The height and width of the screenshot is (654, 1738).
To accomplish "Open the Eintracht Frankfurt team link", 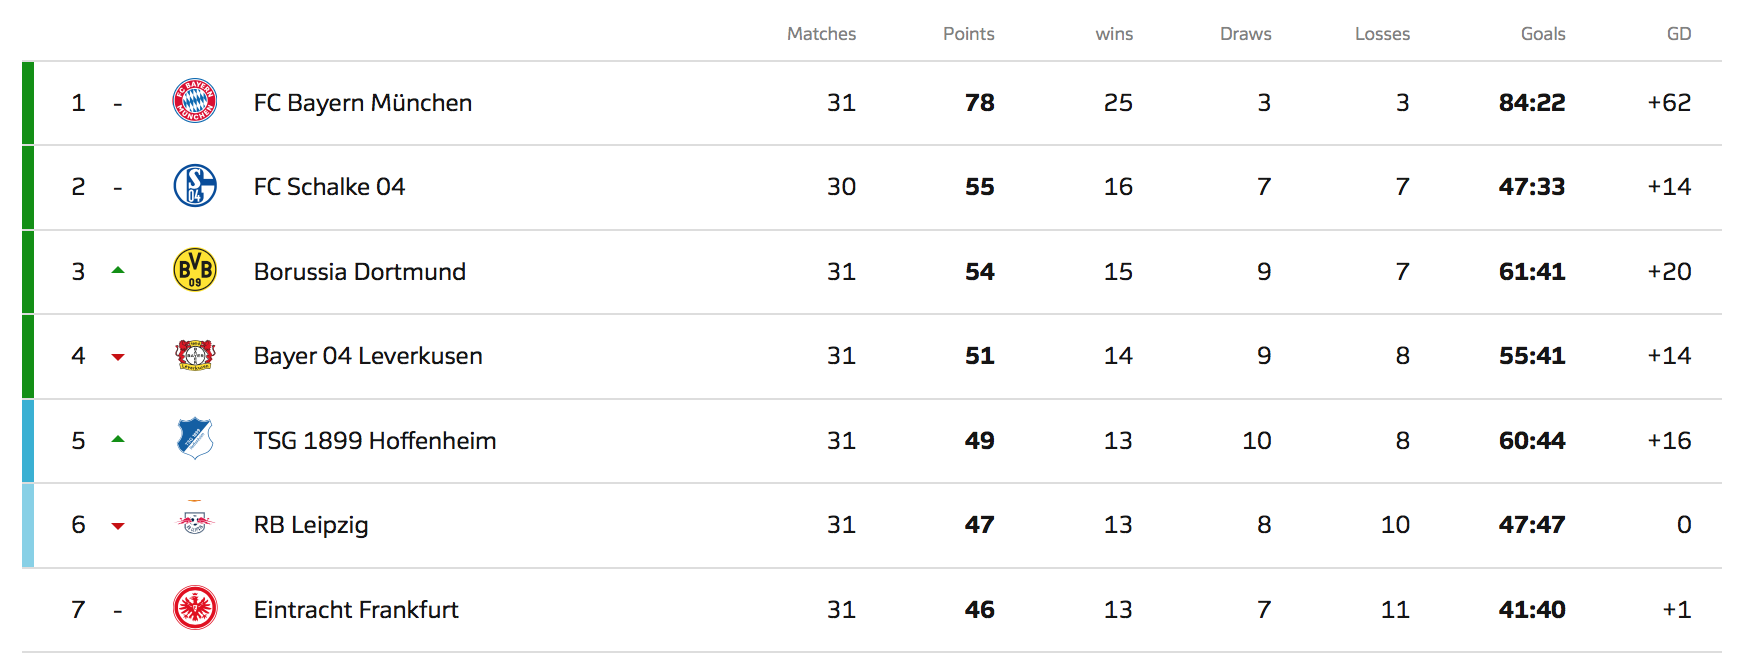I will [x=356, y=610].
